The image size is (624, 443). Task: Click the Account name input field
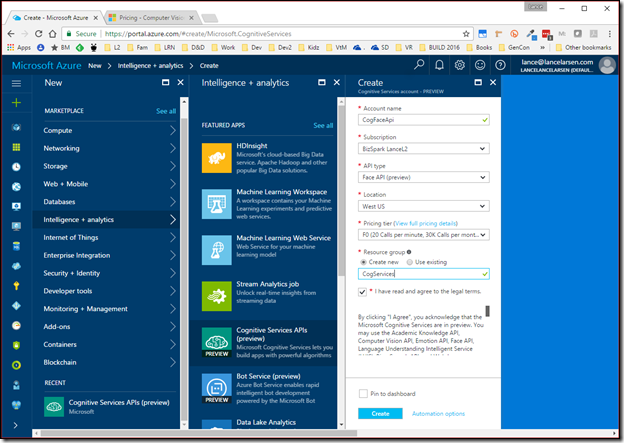(423, 120)
